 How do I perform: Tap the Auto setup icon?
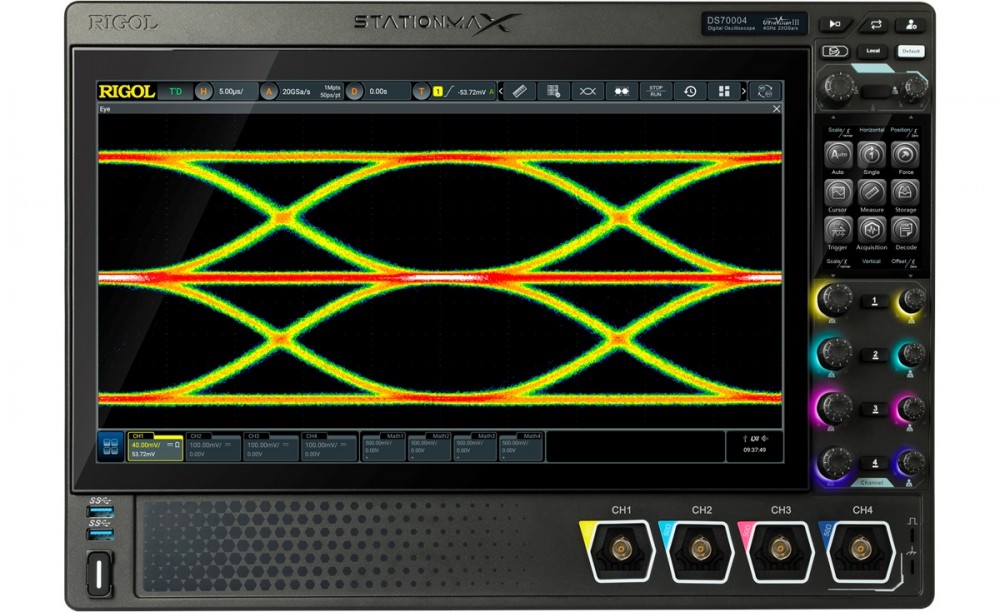pos(838,155)
